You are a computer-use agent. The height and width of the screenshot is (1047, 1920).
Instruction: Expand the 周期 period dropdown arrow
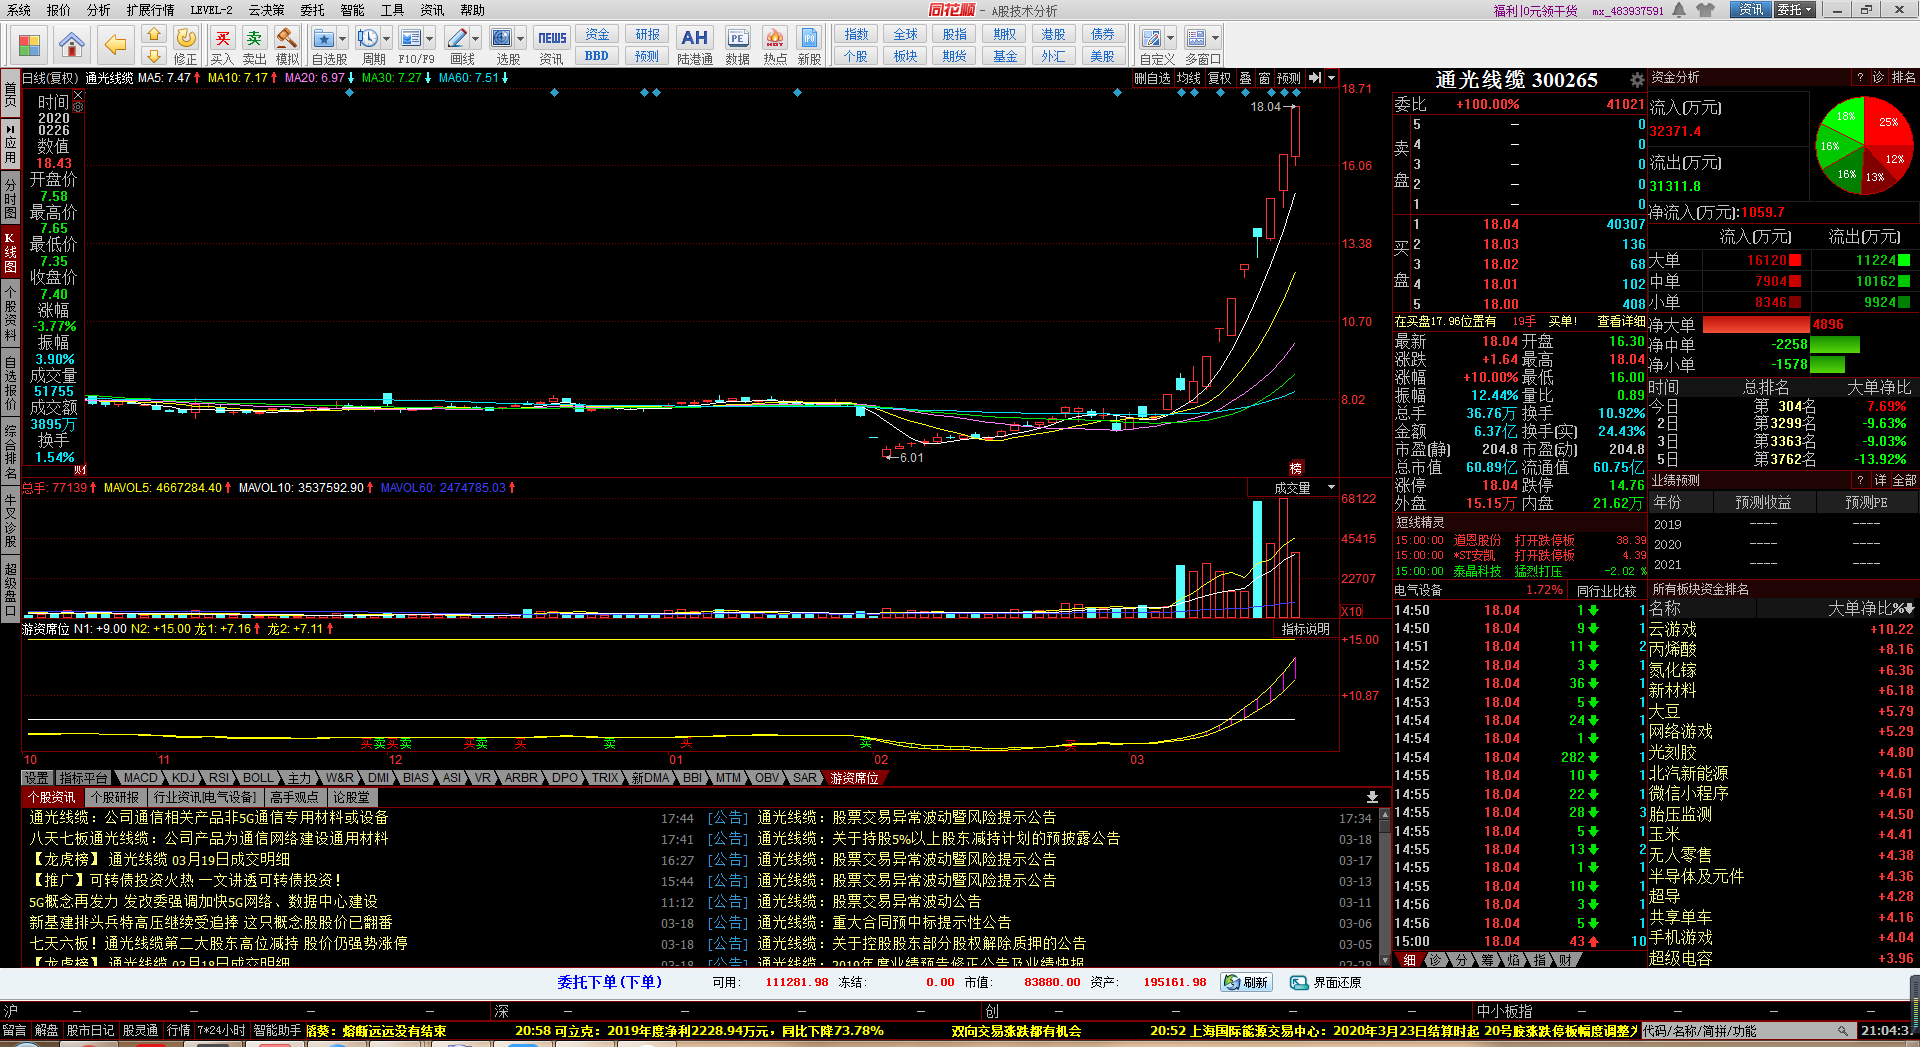[x=386, y=39]
